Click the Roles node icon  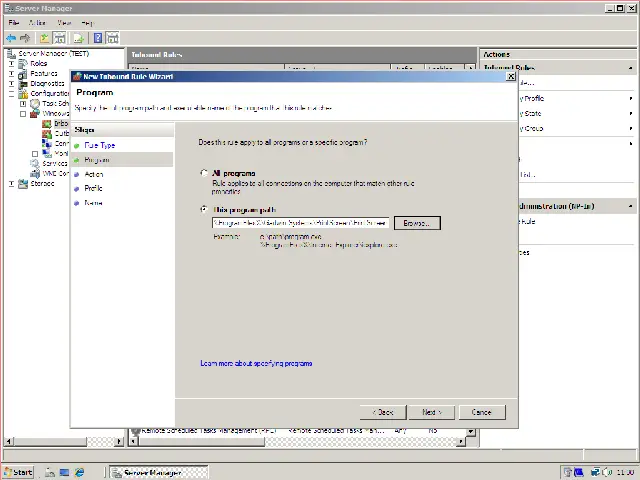click(x=23, y=63)
